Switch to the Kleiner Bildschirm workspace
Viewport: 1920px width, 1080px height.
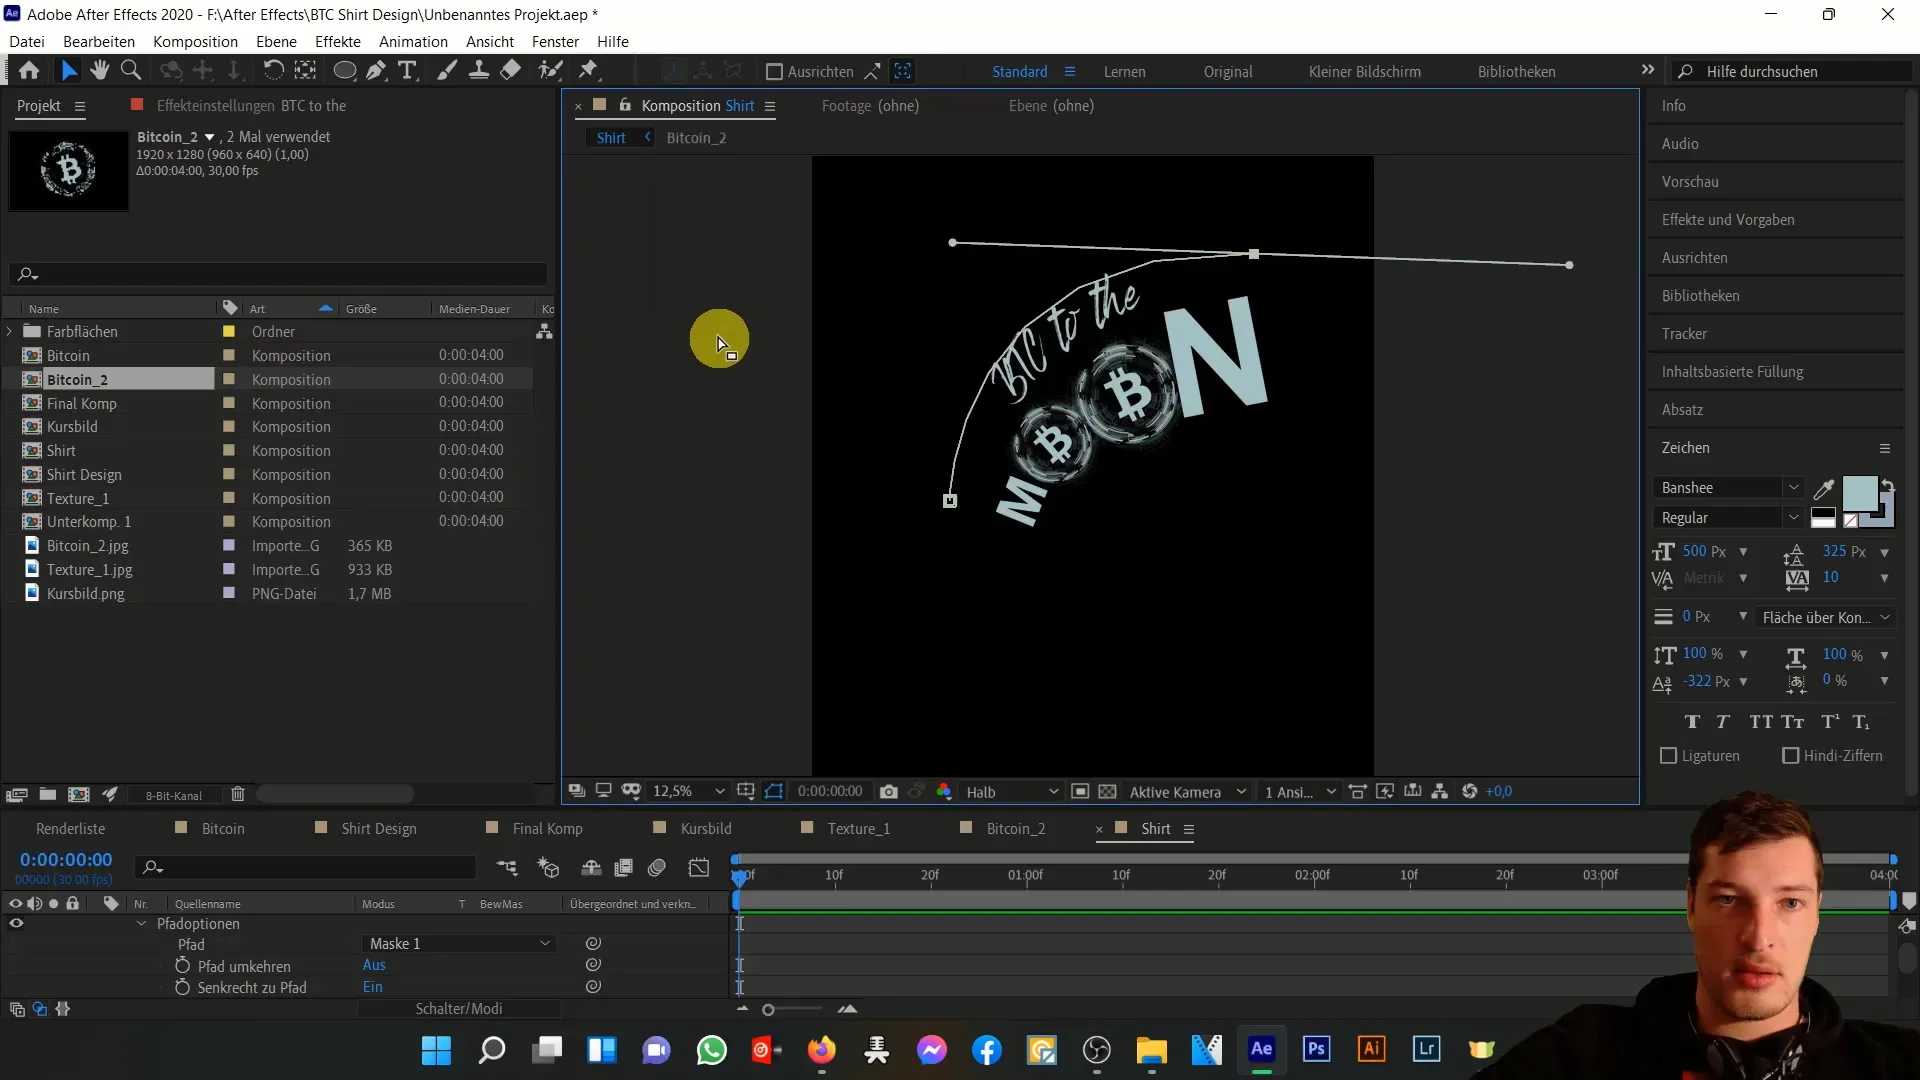[x=1364, y=72]
